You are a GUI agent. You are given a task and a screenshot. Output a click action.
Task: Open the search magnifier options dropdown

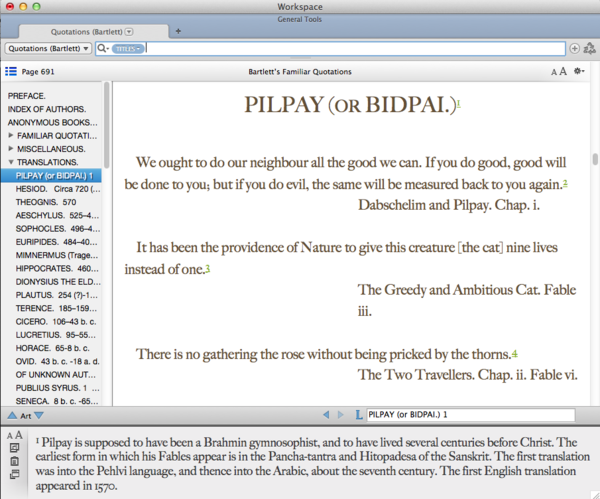[x=104, y=48]
